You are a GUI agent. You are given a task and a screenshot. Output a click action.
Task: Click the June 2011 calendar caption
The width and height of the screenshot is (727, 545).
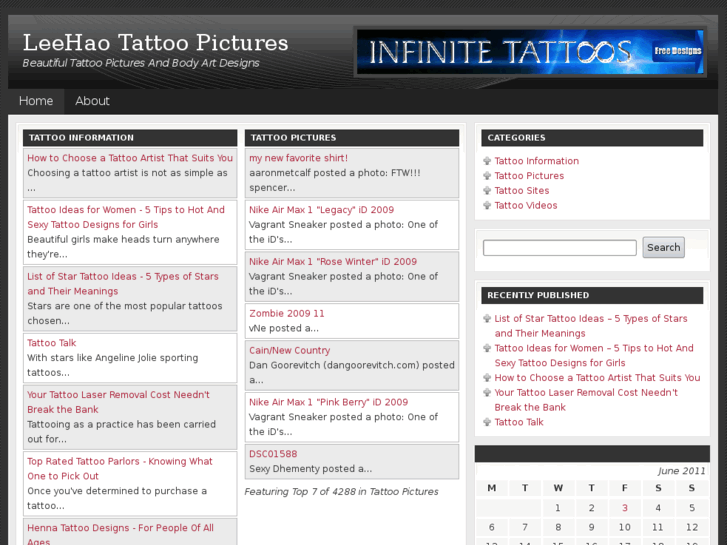pos(681,471)
